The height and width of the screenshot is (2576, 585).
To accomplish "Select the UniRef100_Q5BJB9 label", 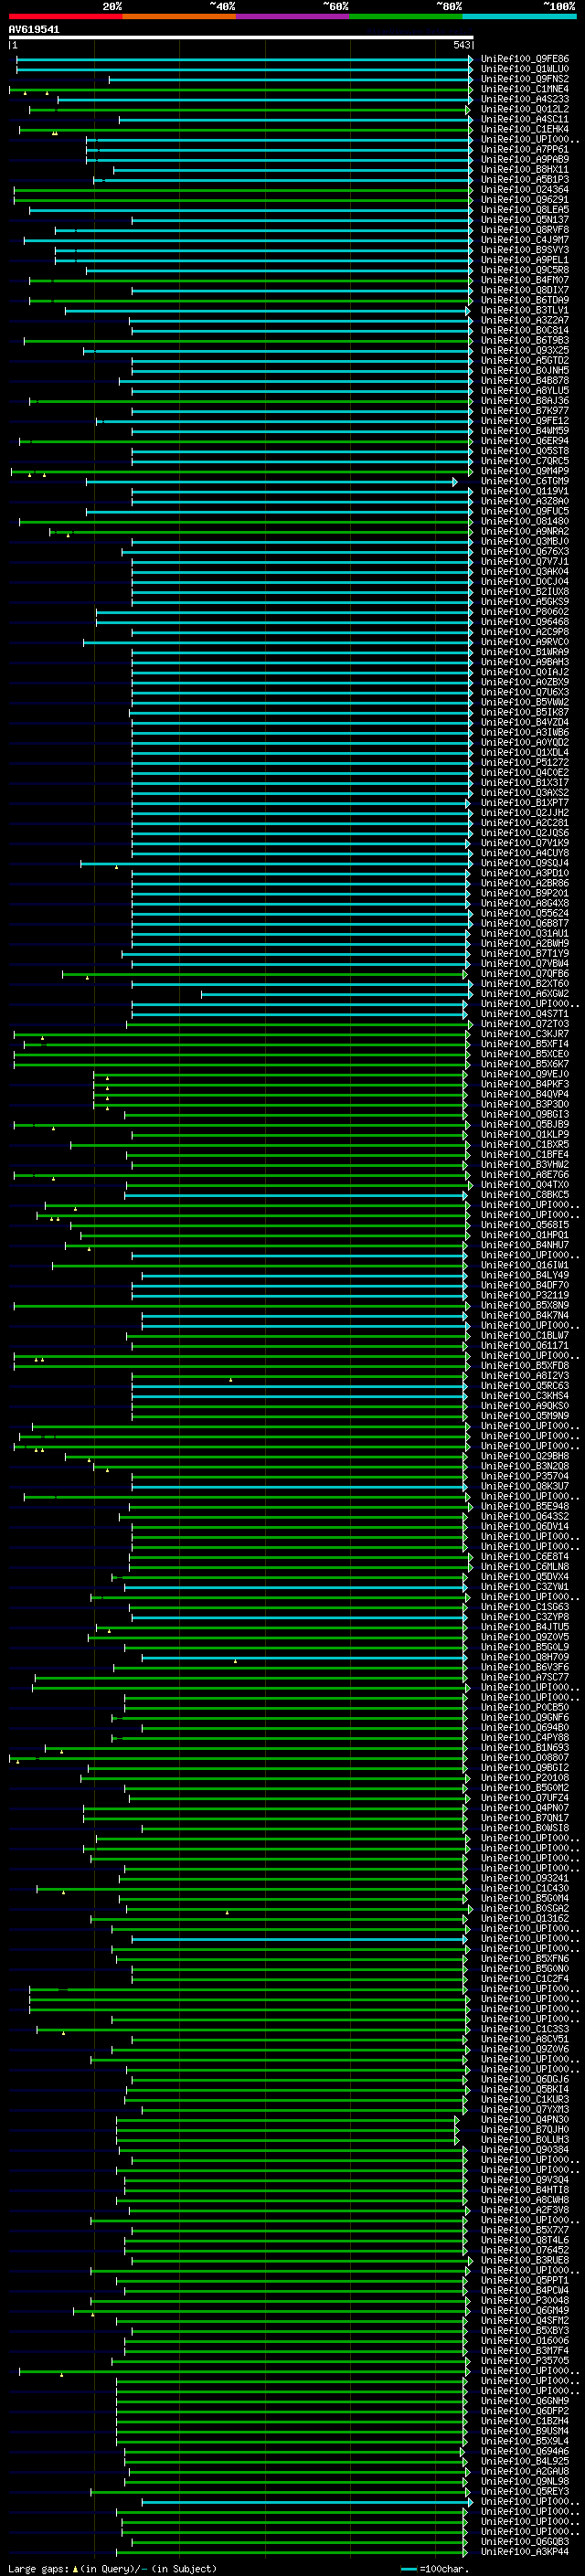I will [x=524, y=1124].
